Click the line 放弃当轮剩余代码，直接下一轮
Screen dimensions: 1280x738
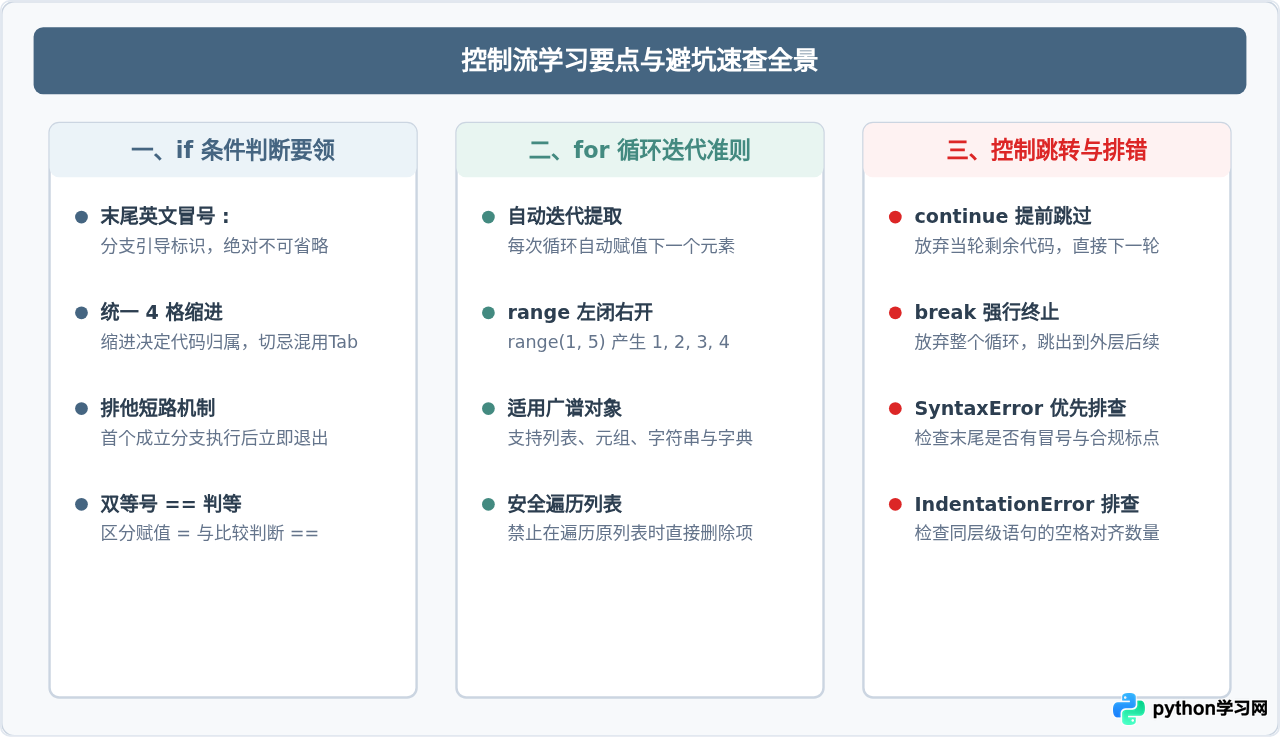[x=1037, y=245]
